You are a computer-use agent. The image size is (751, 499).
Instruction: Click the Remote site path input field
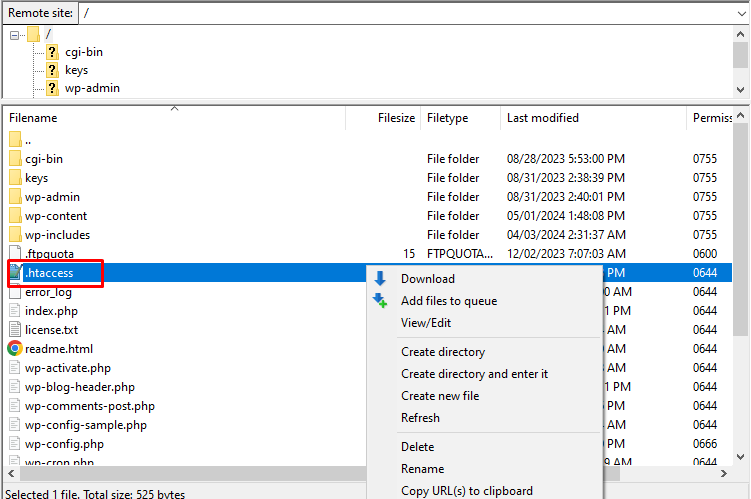coord(406,13)
